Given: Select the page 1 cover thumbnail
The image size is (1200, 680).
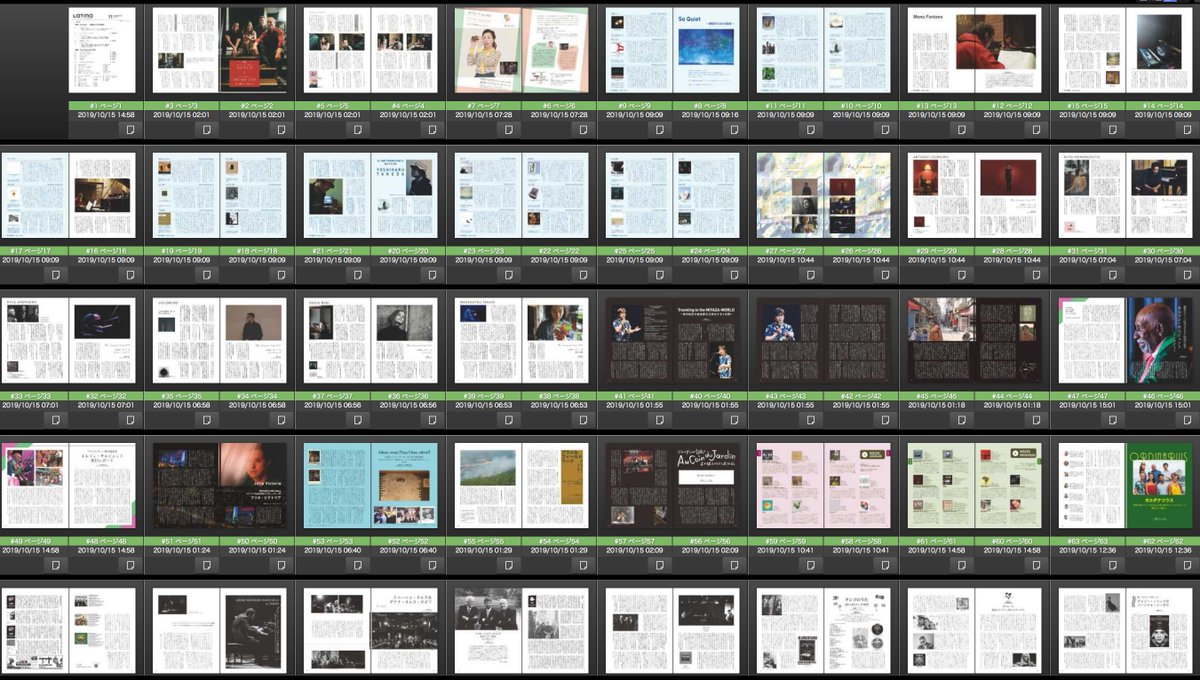Looking at the screenshot, I should (x=102, y=51).
